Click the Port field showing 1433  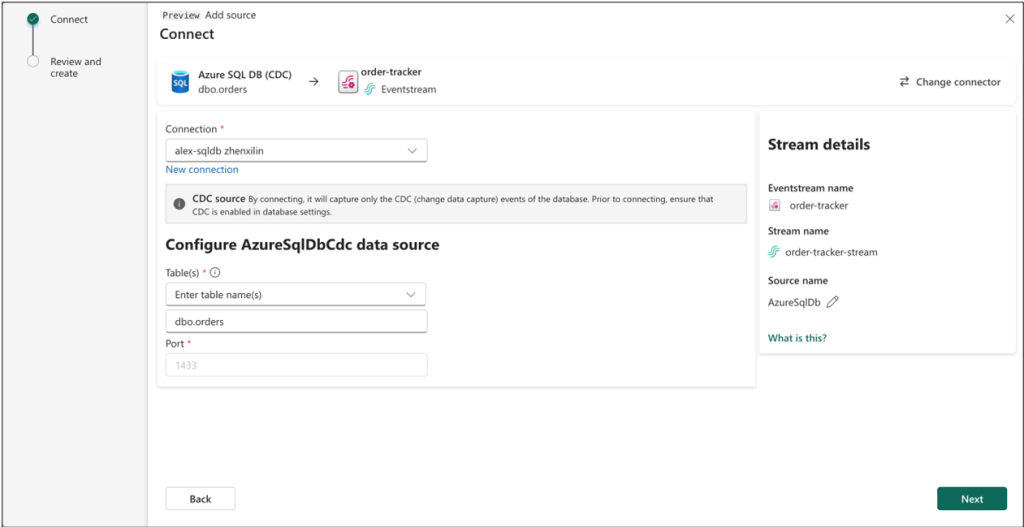pyautogui.click(x=296, y=365)
